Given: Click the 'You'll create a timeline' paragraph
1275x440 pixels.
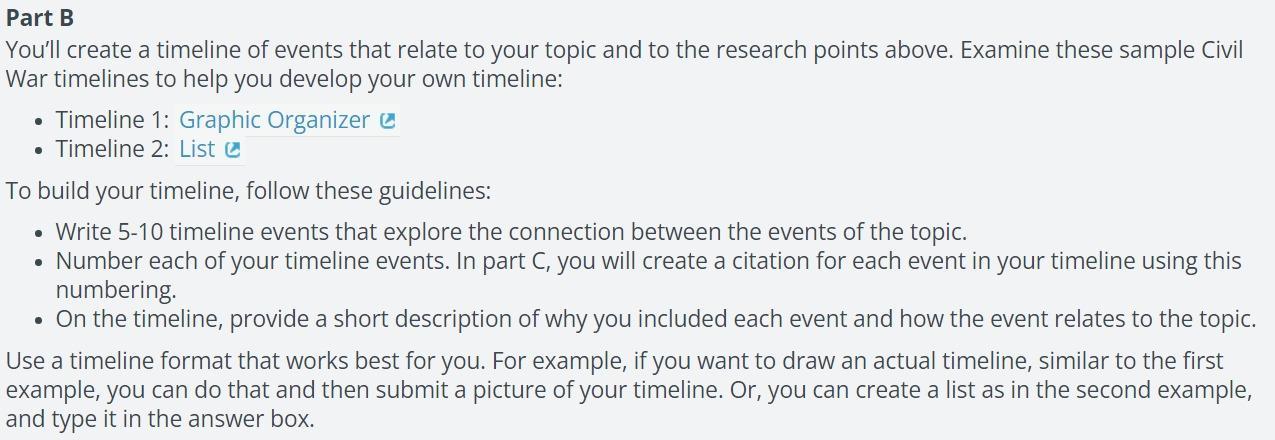Looking at the screenshot, I should point(624,64).
